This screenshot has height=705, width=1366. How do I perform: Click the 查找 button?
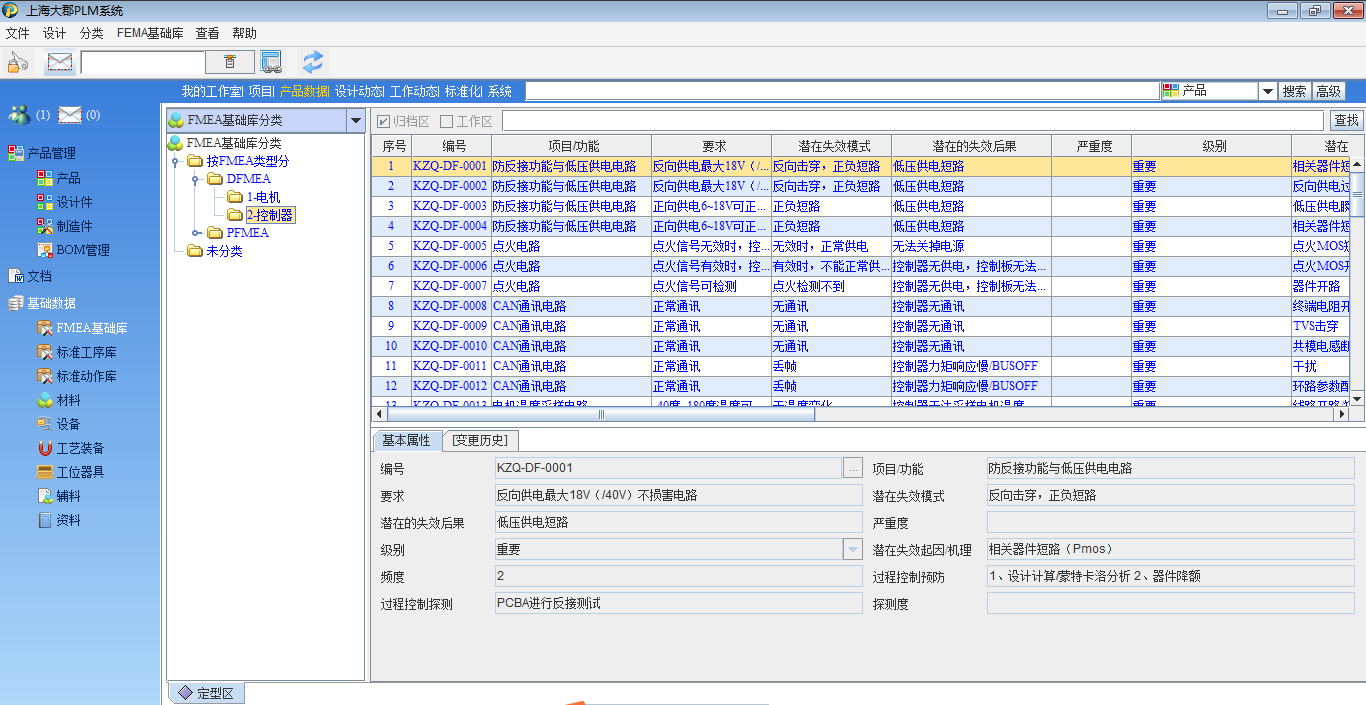pyautogui.click(x=1346, y=121)
